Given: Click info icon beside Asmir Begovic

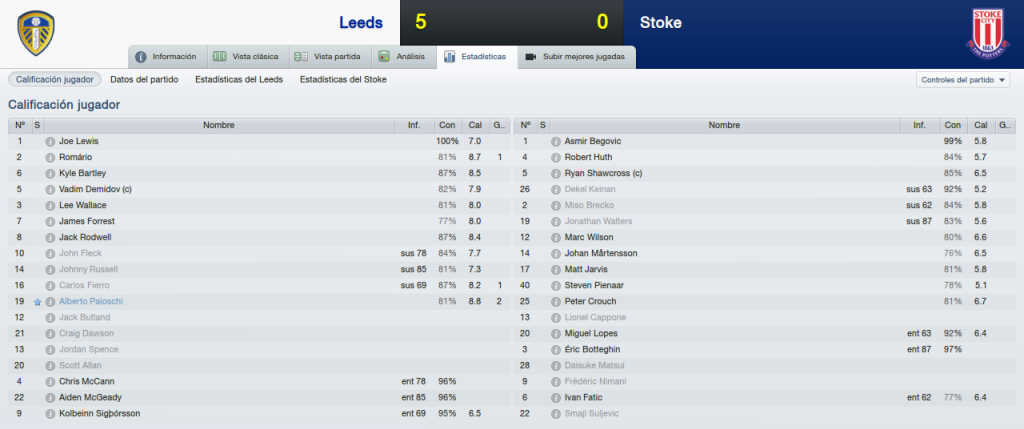Looking at the screenshot, I should point(556,141).
